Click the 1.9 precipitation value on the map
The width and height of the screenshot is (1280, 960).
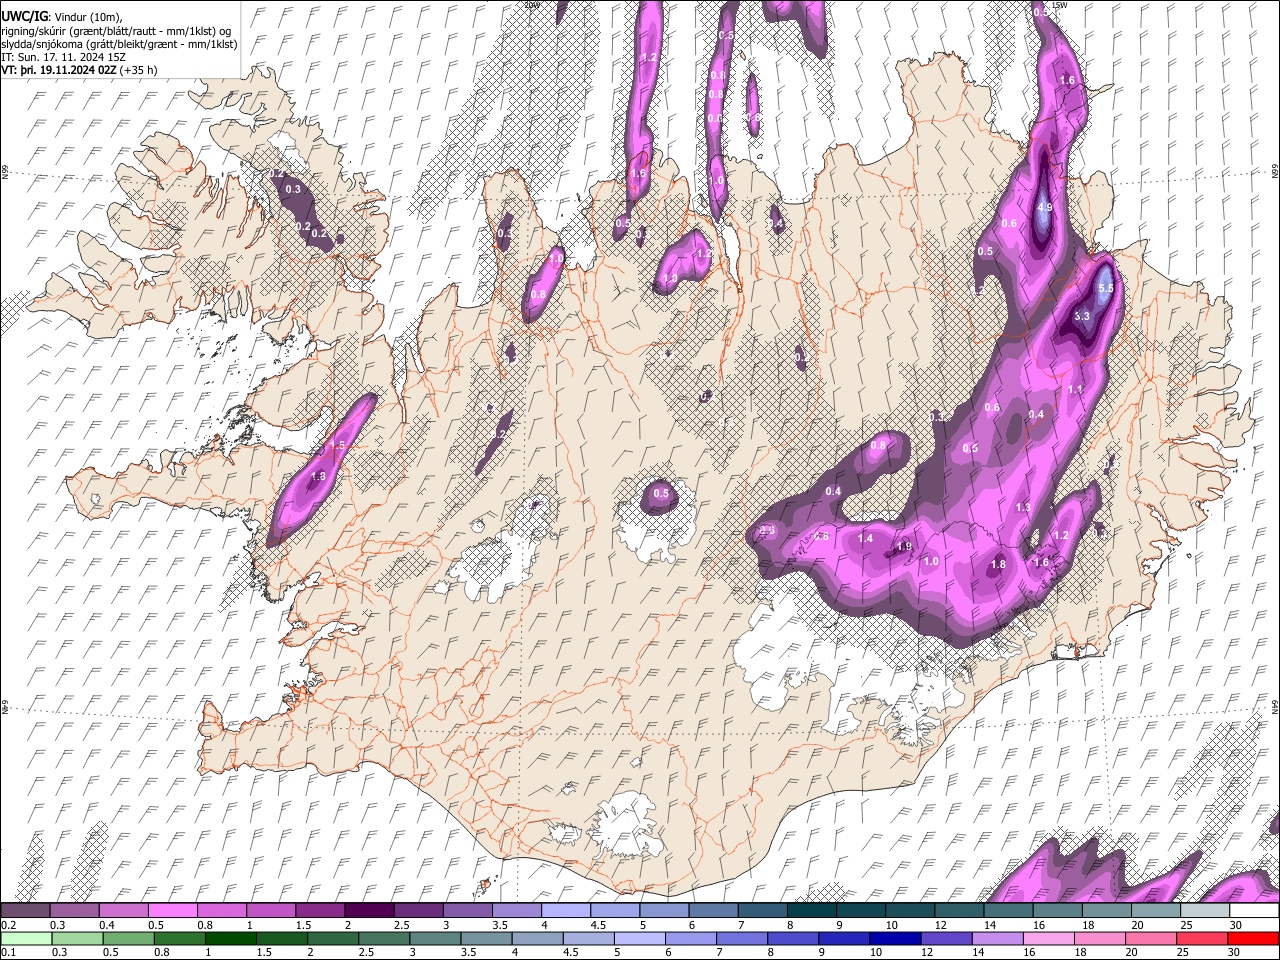pyautogui.click(x=904, y=547)
